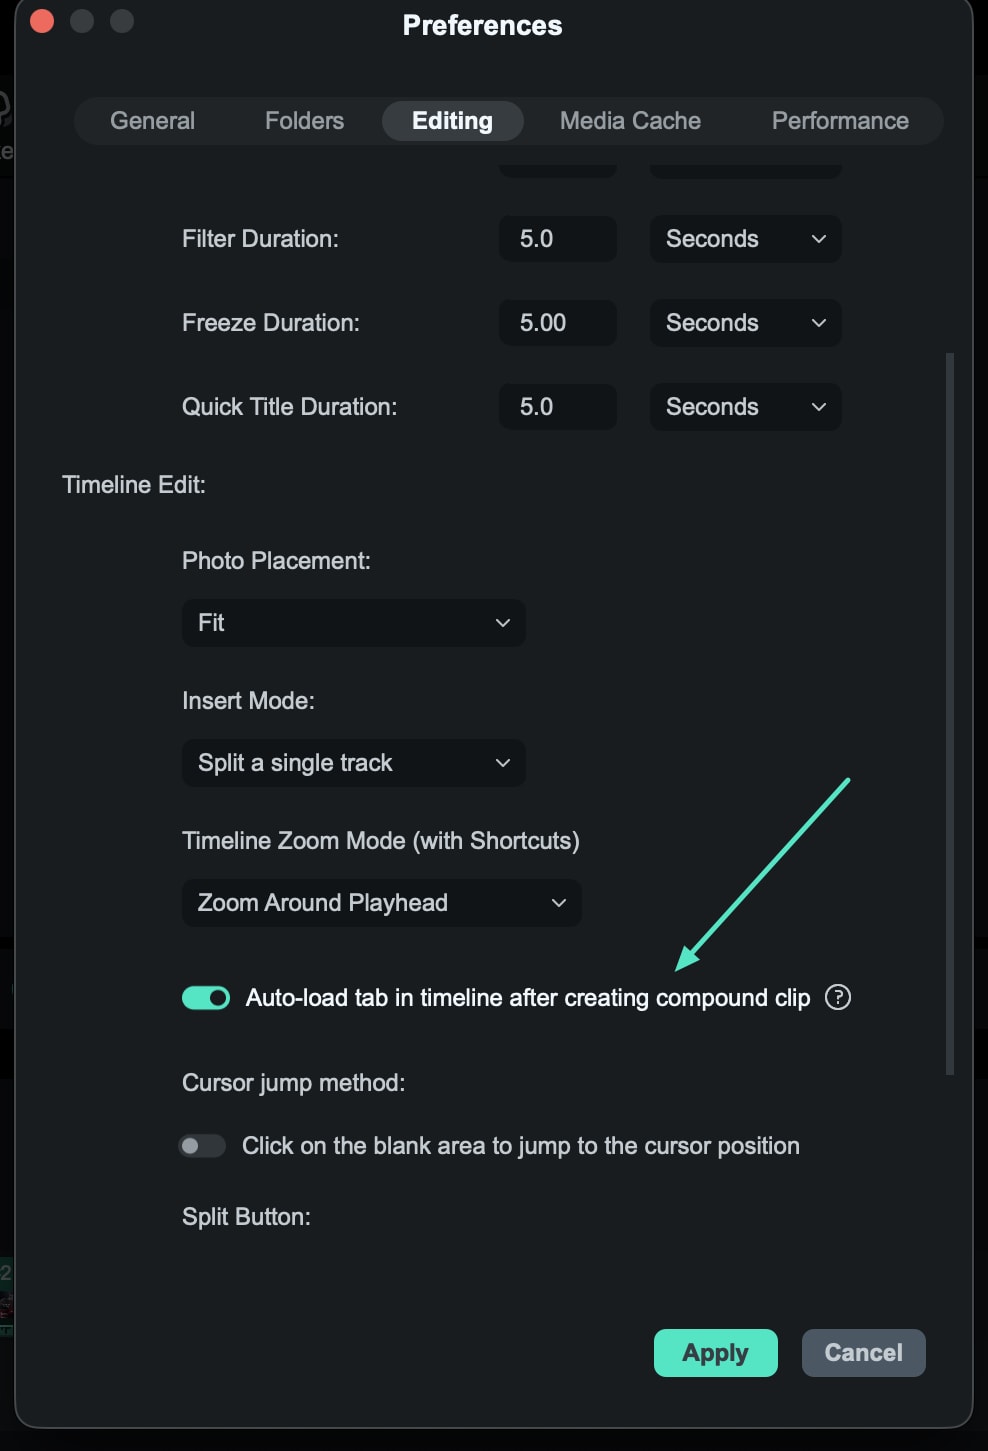Turn on click blank area cursor jump
This screenshot has height=1451, width=988.
click(x=202, y=1145)
